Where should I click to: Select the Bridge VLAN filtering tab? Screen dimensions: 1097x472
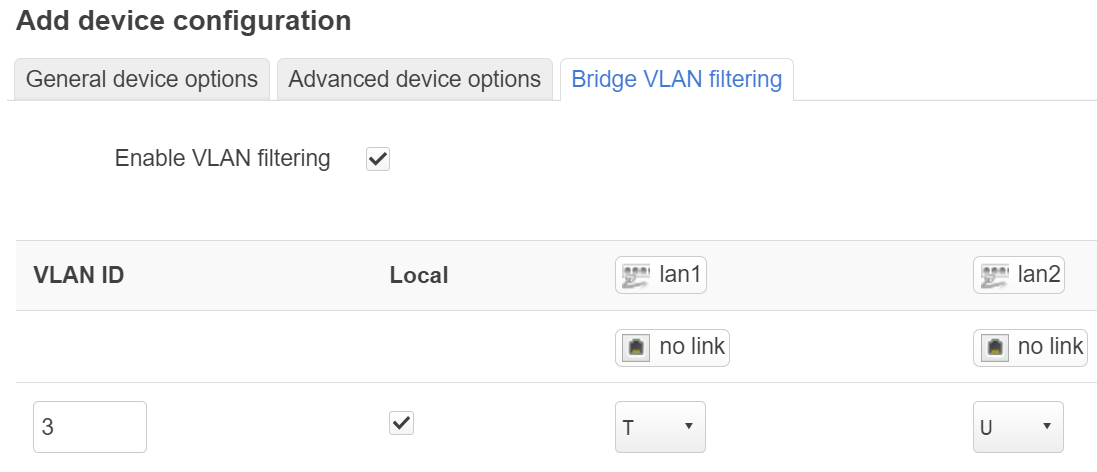[x=677, y=79]
